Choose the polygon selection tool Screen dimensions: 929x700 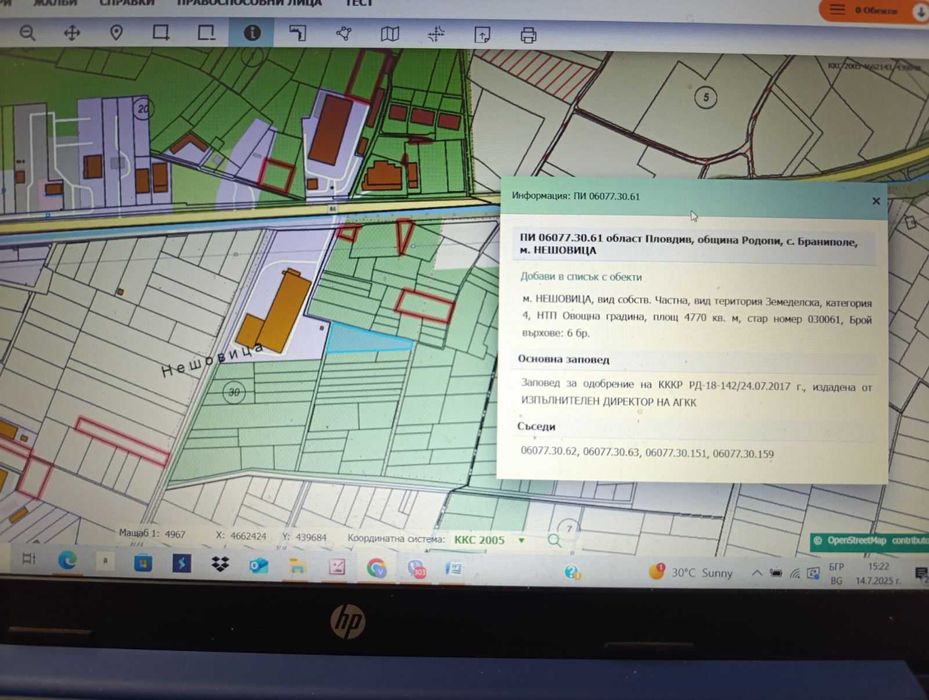[x=345, y=34]
